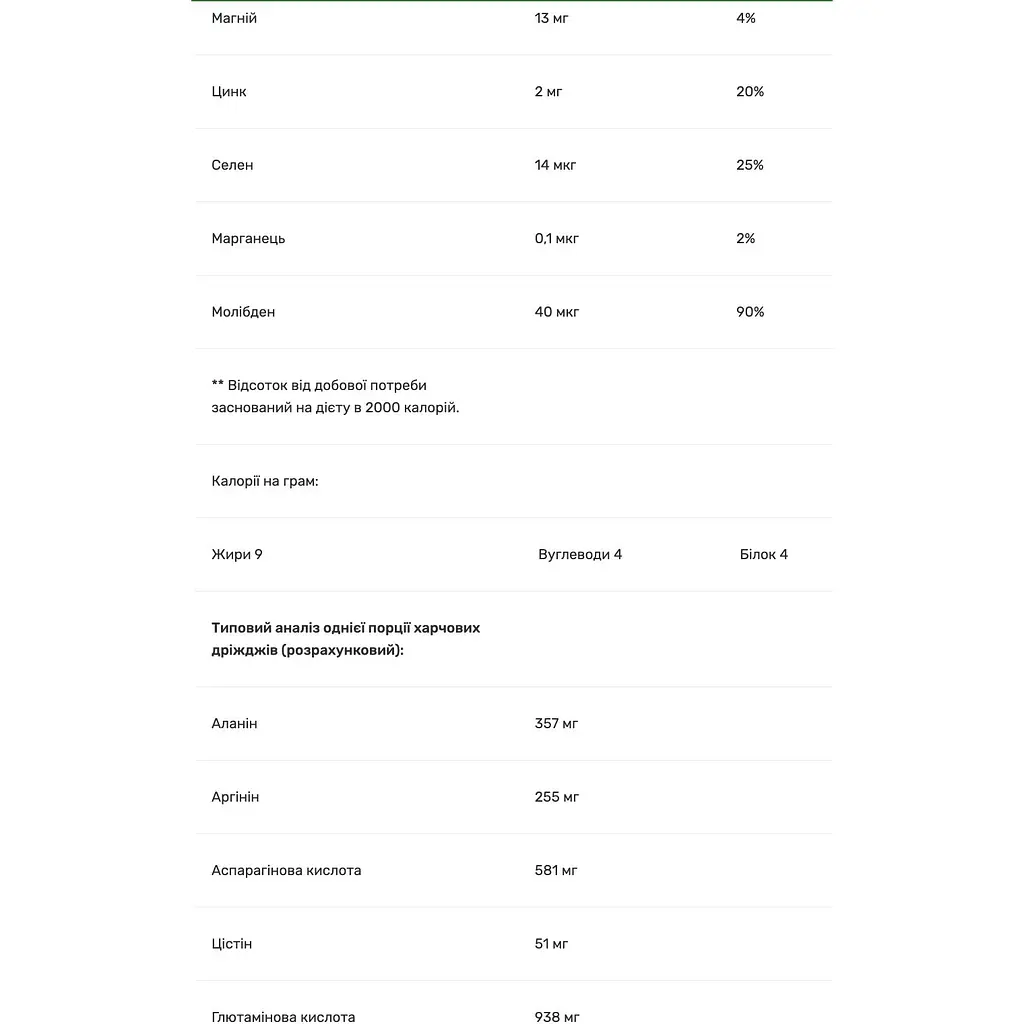This screenshot has width=1024, height=1024.
Task: Click the Аланін row label
Action: pyautogui.click(x=234, y=724)
